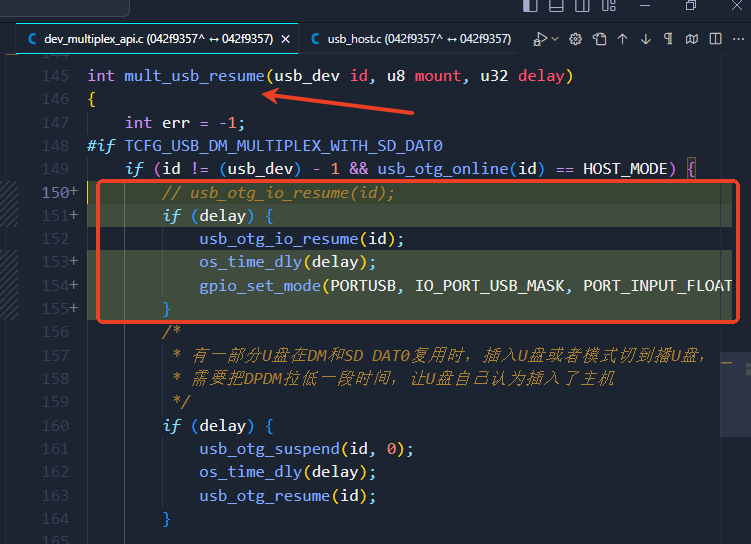751x544 pixels.
Task: Go to previous change up arrow
Action: [622, 39]
